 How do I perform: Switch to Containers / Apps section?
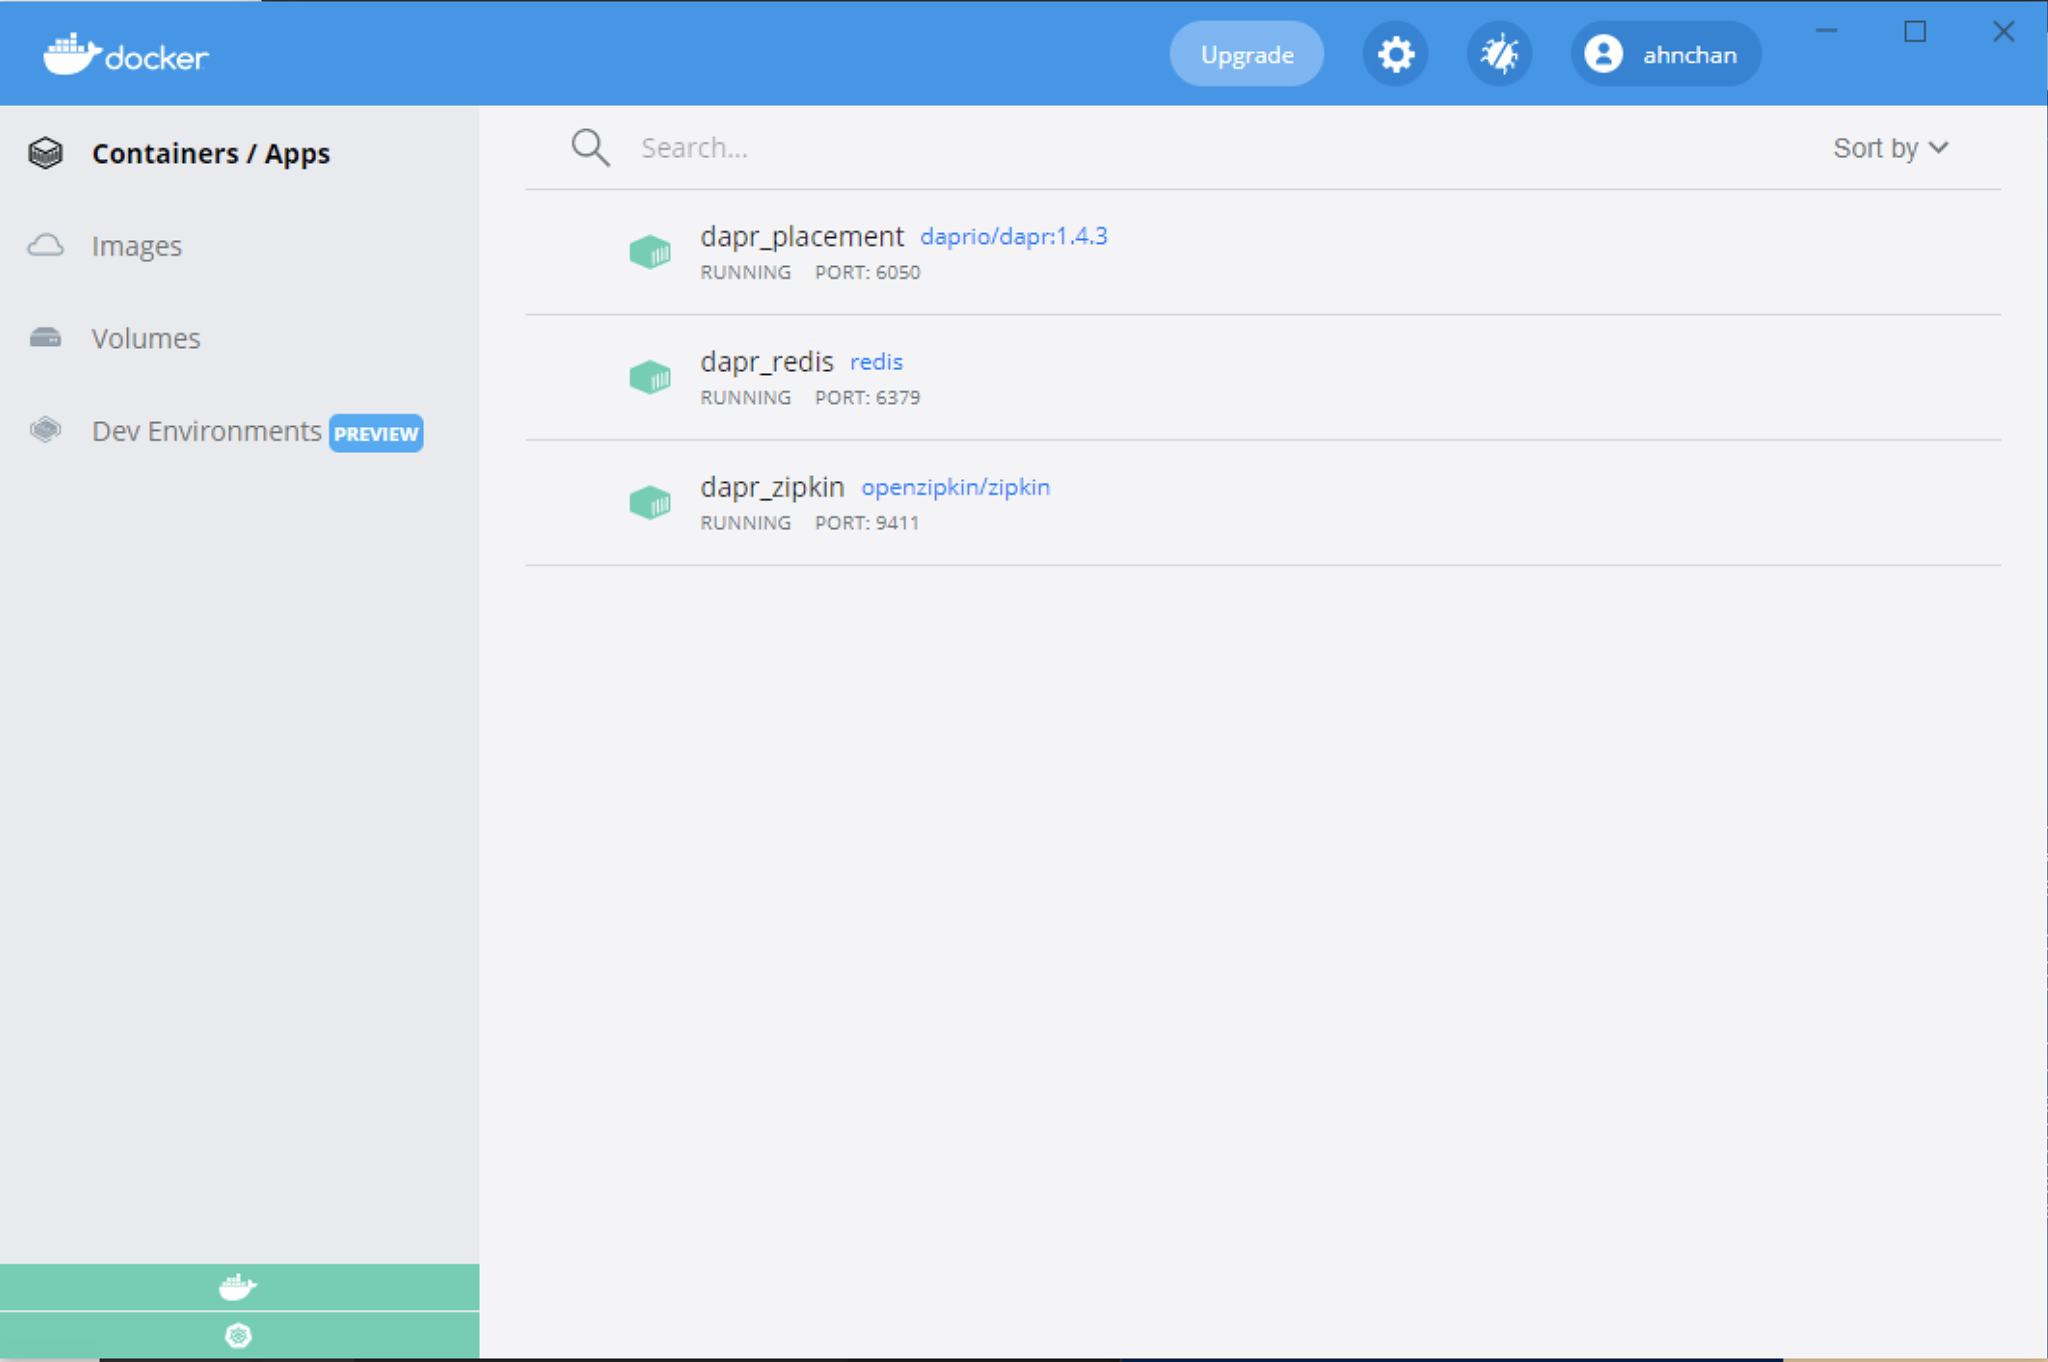pyautogui.click(x=211, y=153)
